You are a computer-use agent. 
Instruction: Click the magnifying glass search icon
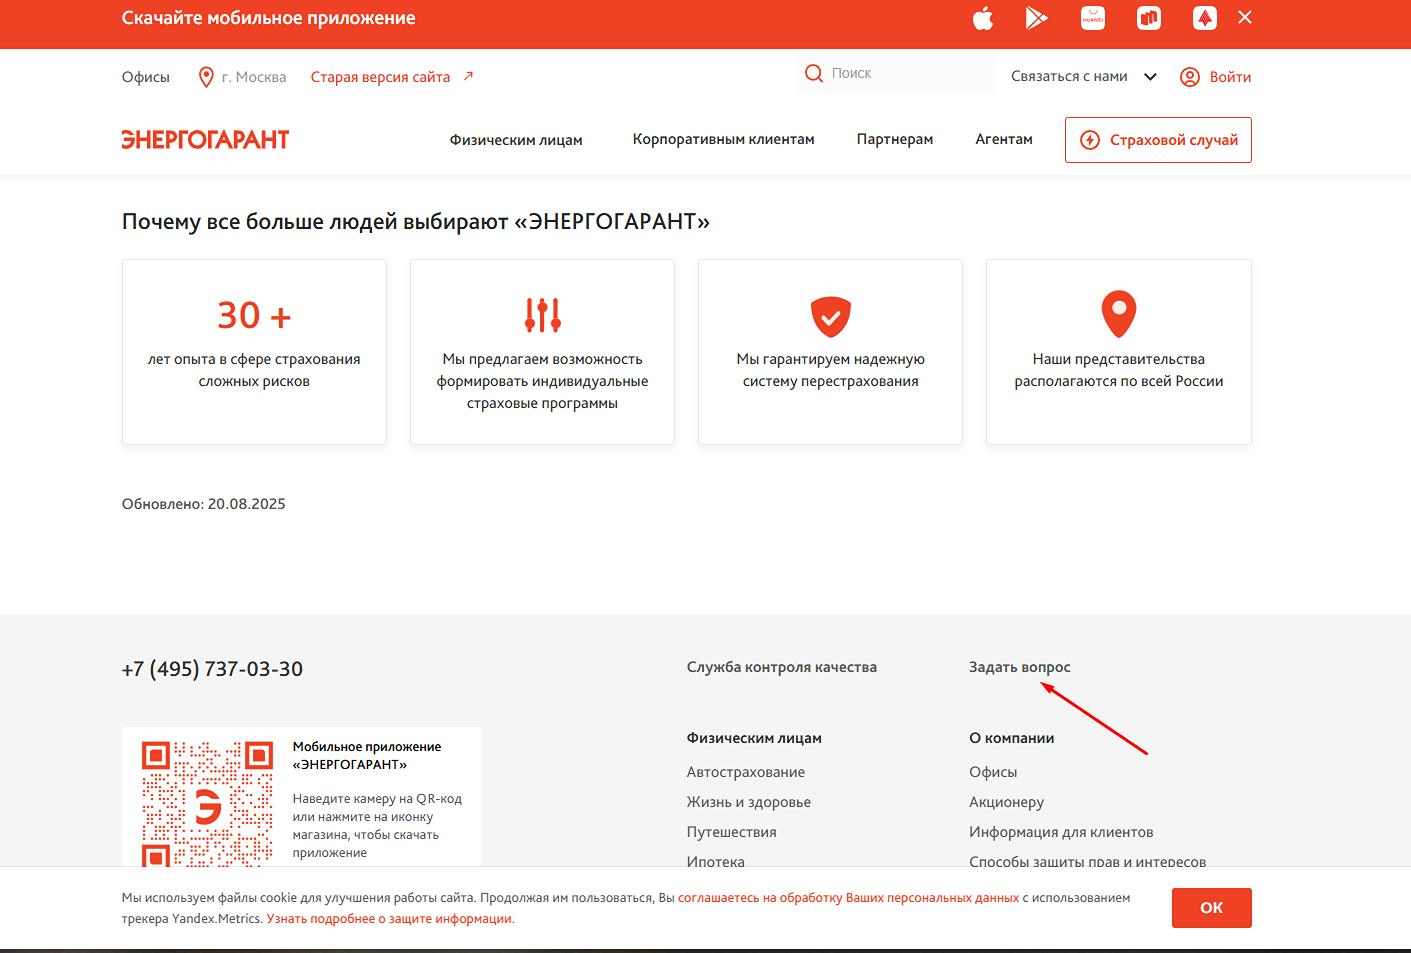814,73
